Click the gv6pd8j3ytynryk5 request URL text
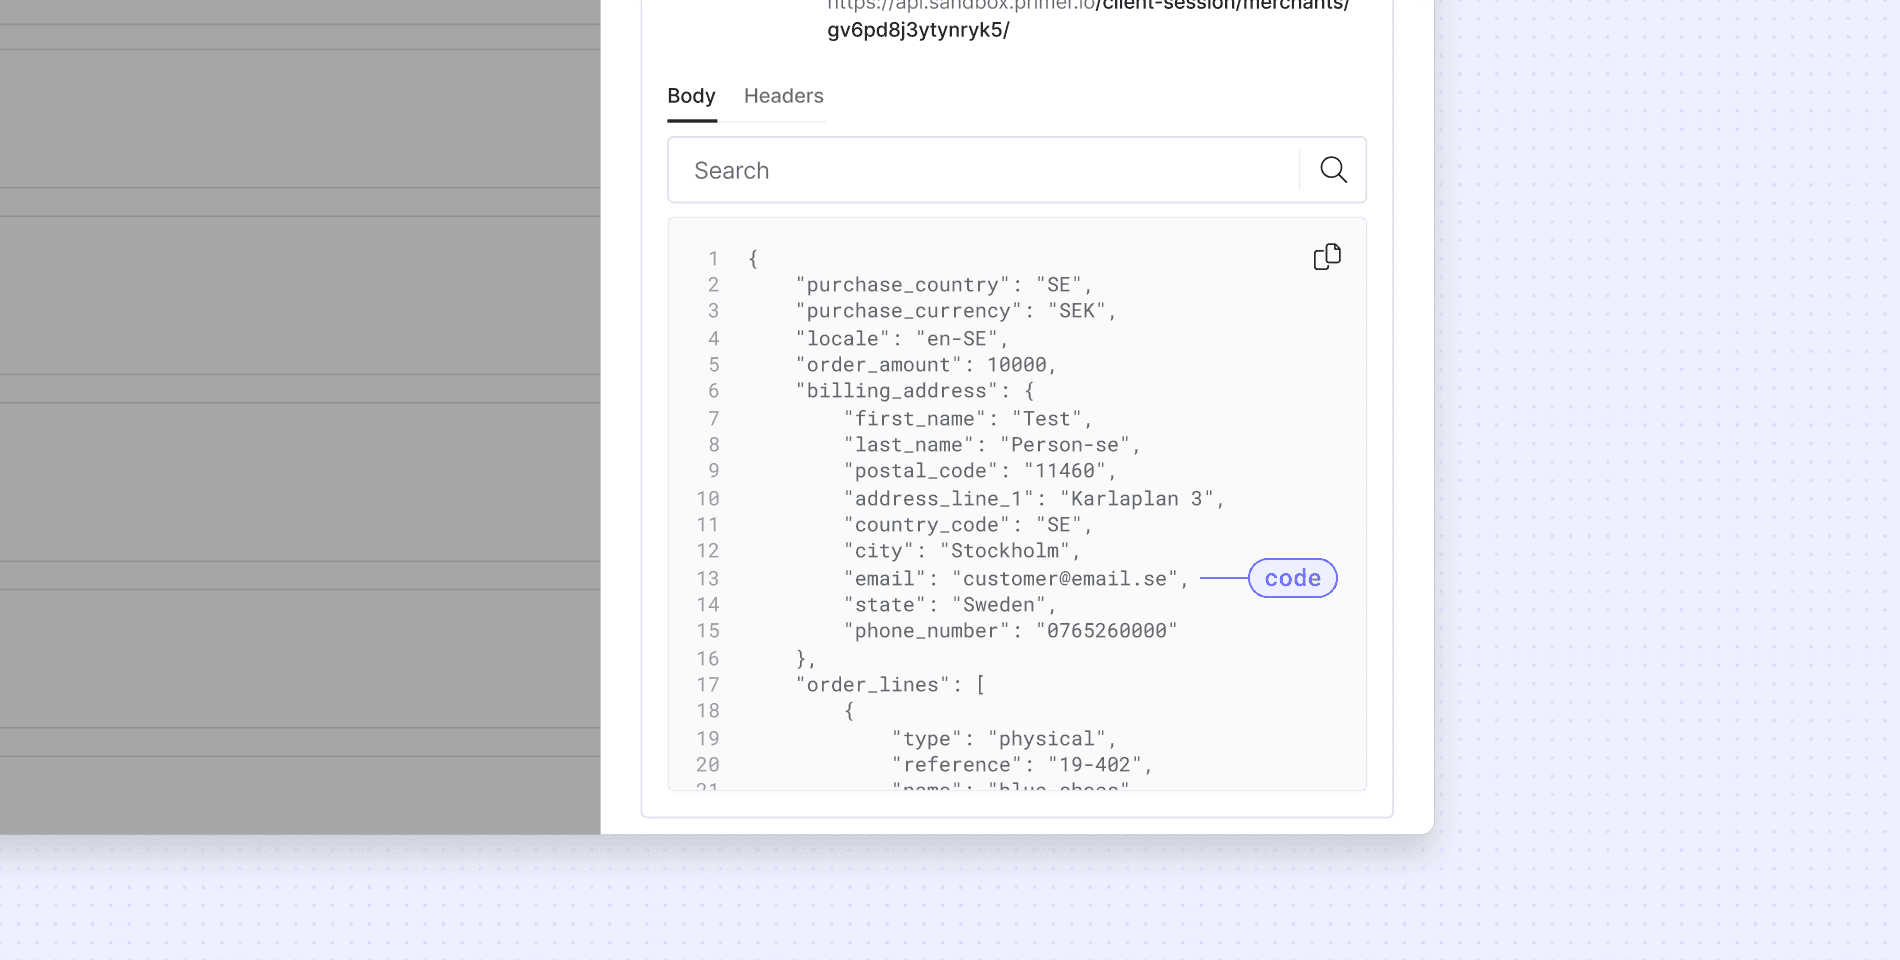This screenshot has width=1900, height=960. coord(918,30)
